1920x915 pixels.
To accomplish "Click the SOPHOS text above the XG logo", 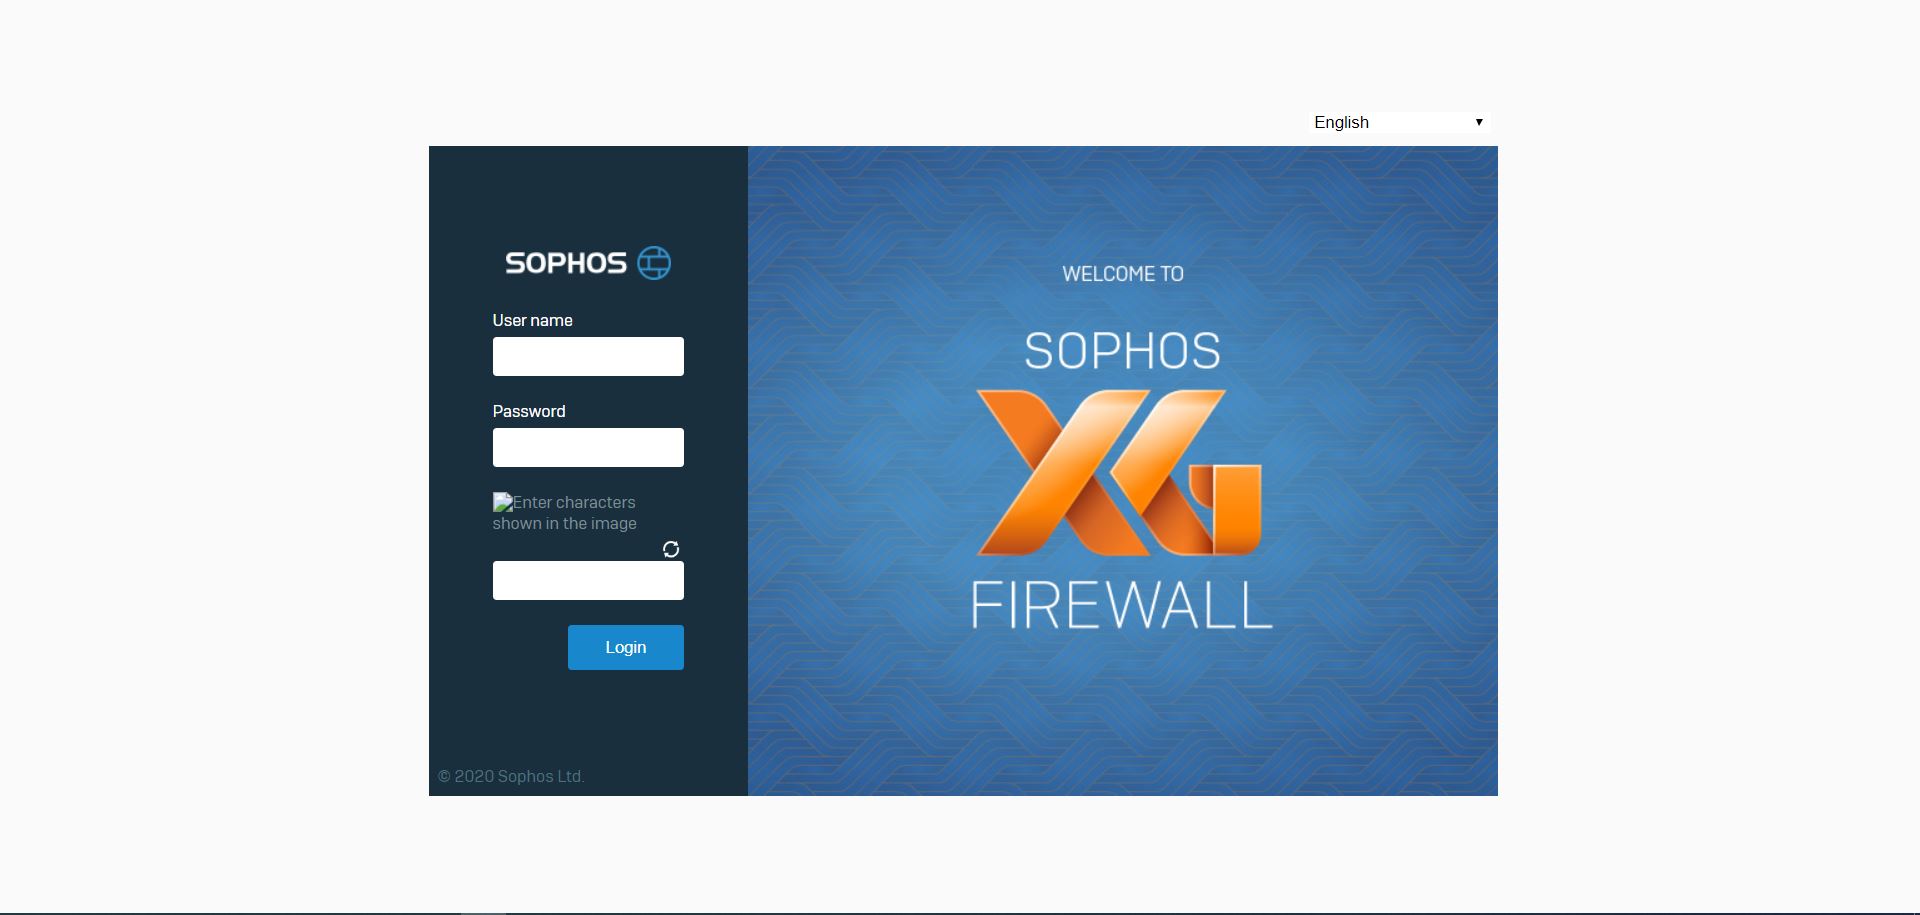I will coord(1122,351).
